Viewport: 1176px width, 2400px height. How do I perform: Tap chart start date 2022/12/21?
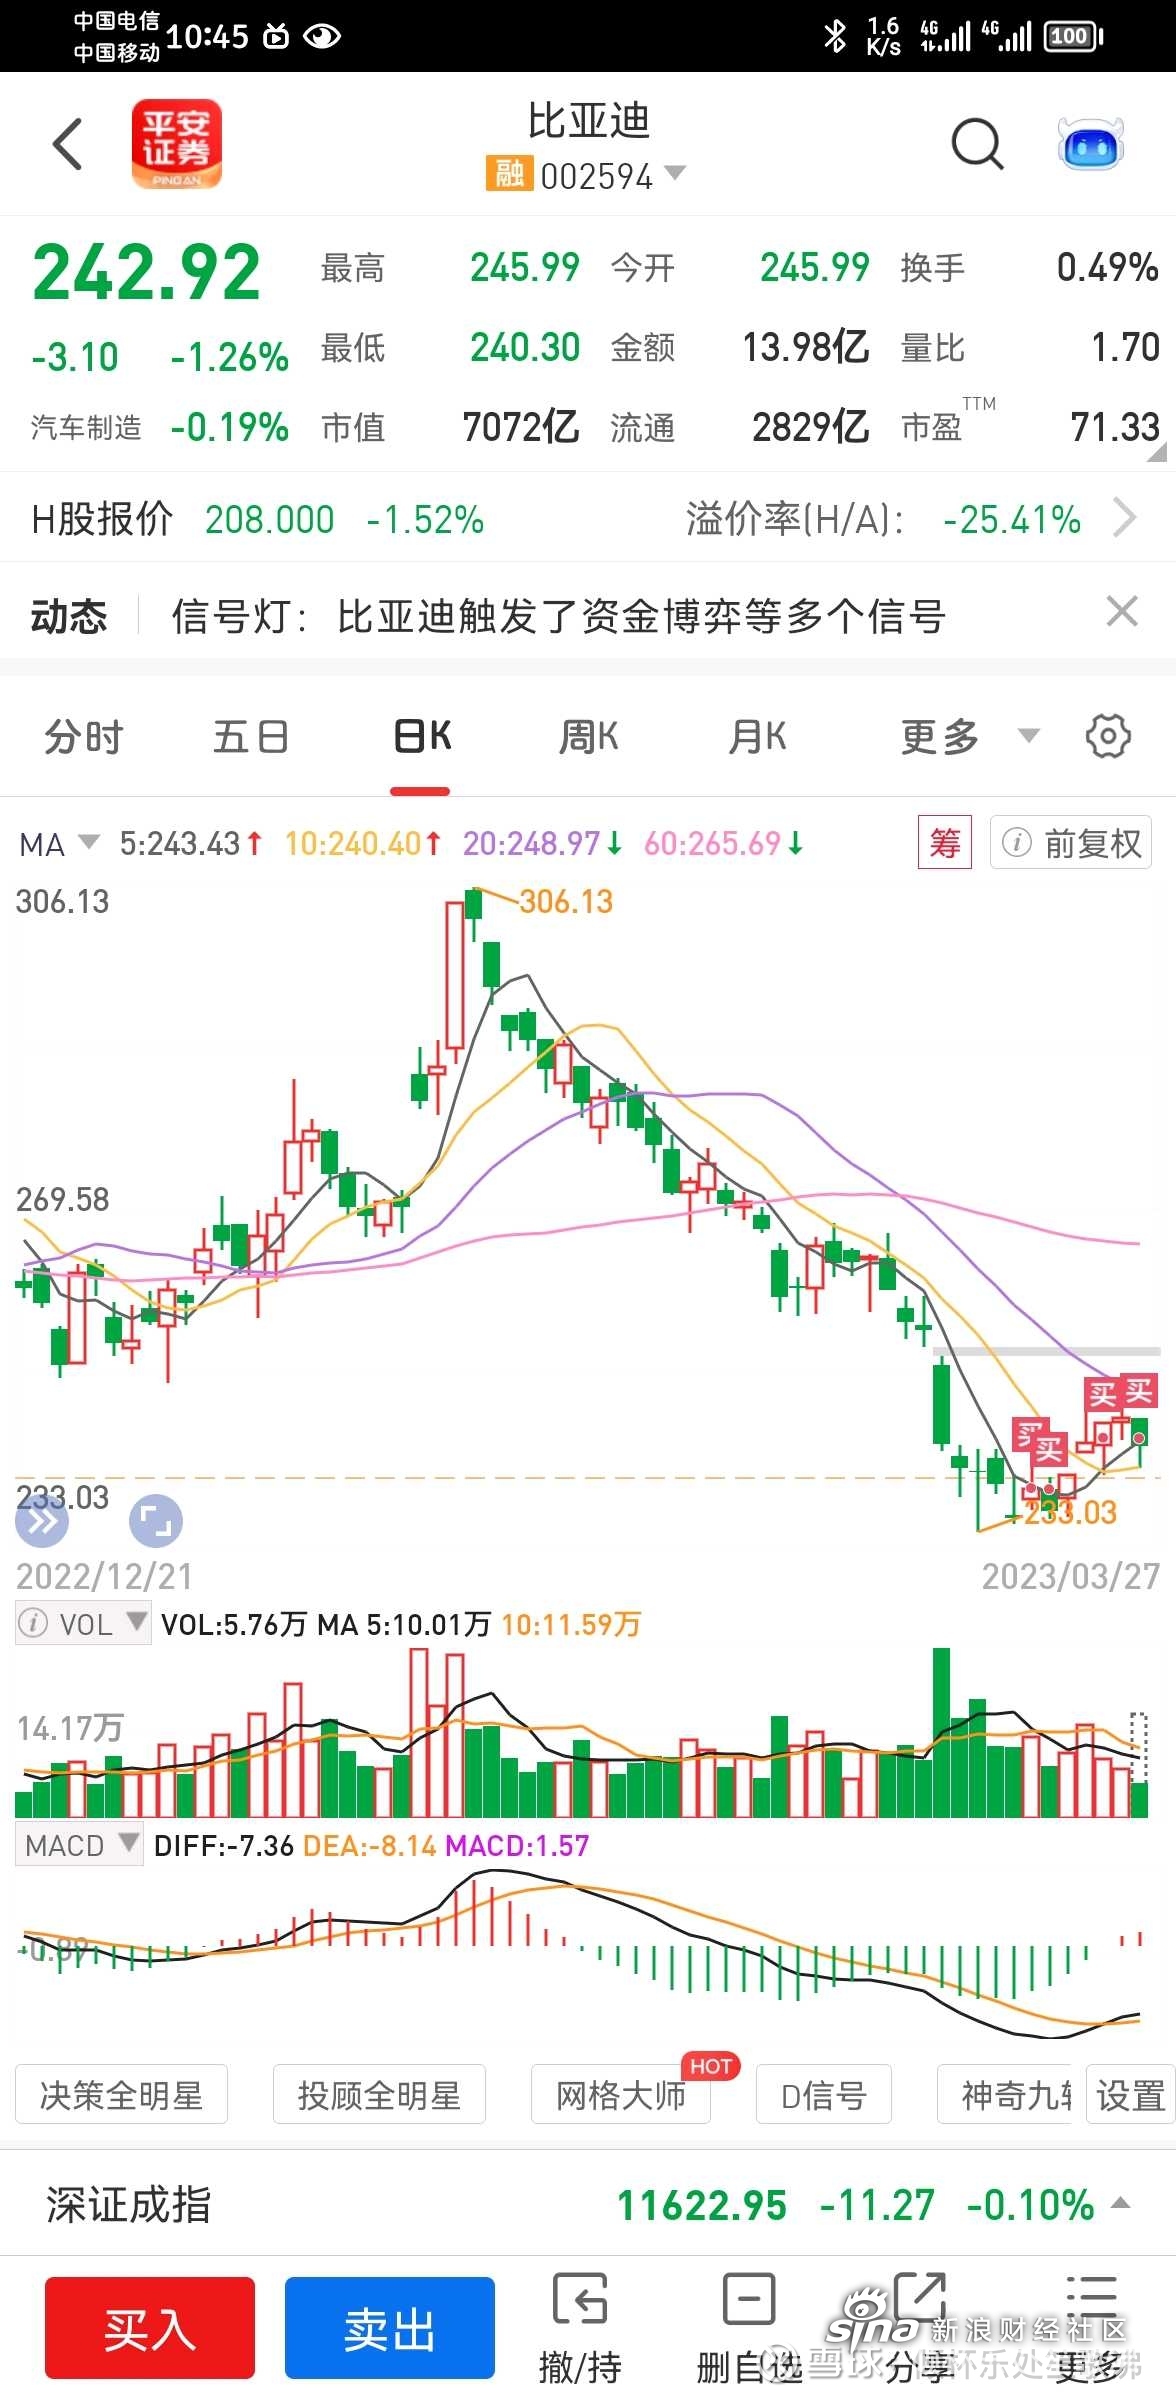(x=104, y=1576)
